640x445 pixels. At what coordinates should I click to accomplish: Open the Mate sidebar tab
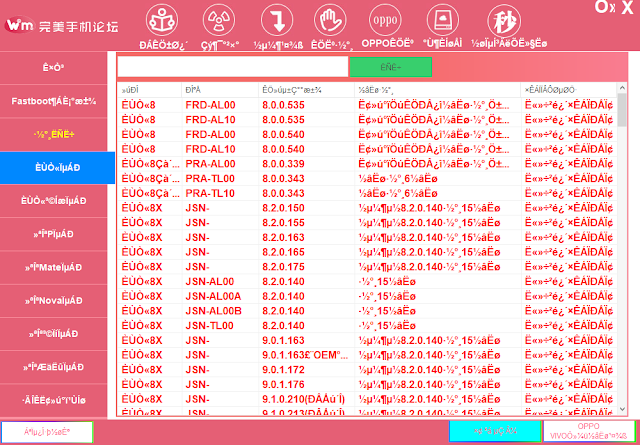[x=53, y=267]
